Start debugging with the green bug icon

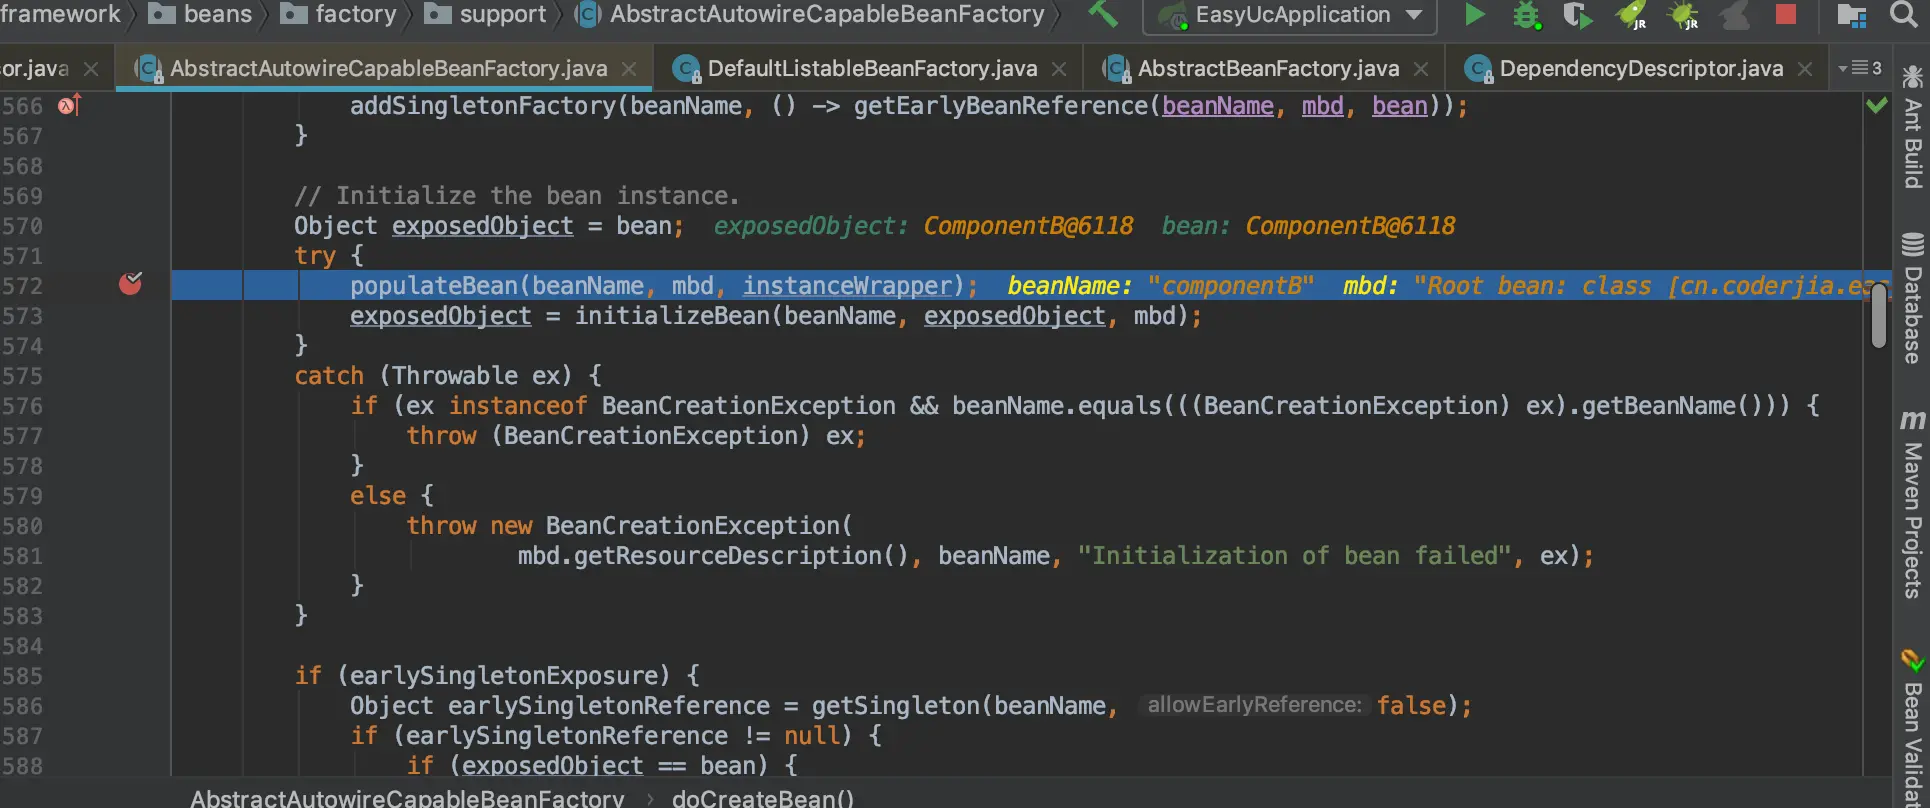[x=1526, y=15]
